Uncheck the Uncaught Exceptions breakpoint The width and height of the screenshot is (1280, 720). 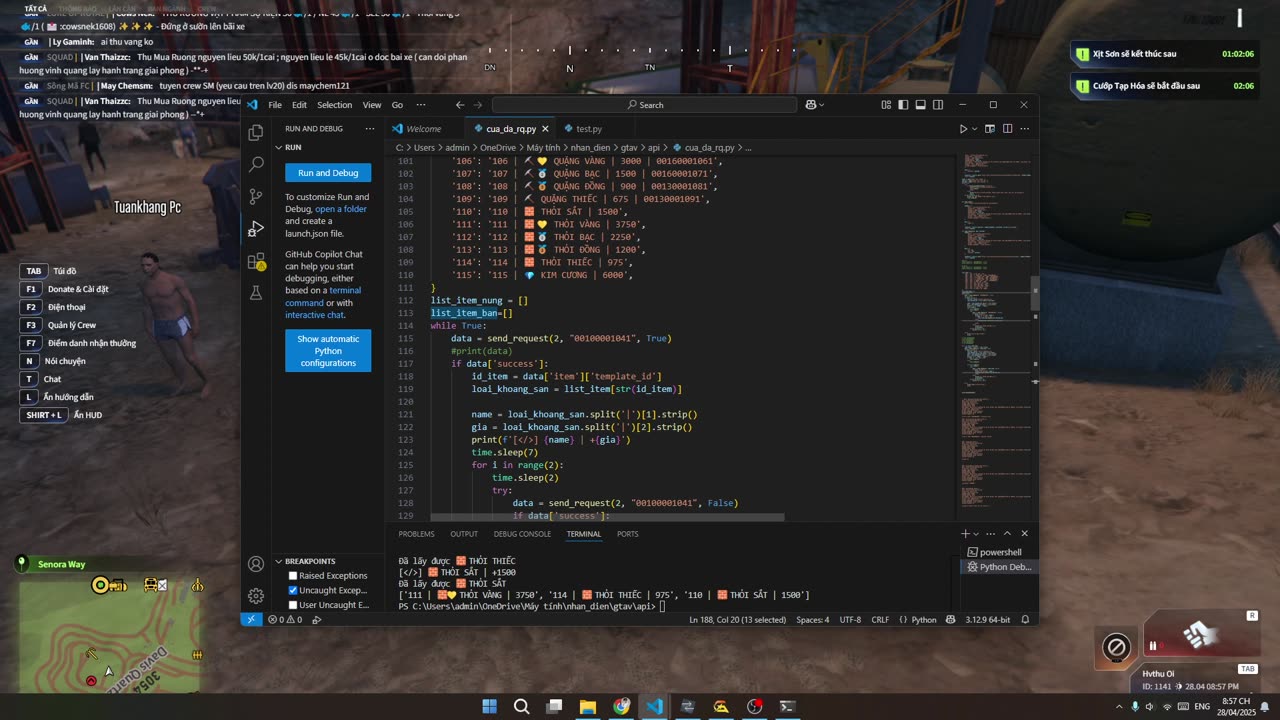[x=293, y=590]
